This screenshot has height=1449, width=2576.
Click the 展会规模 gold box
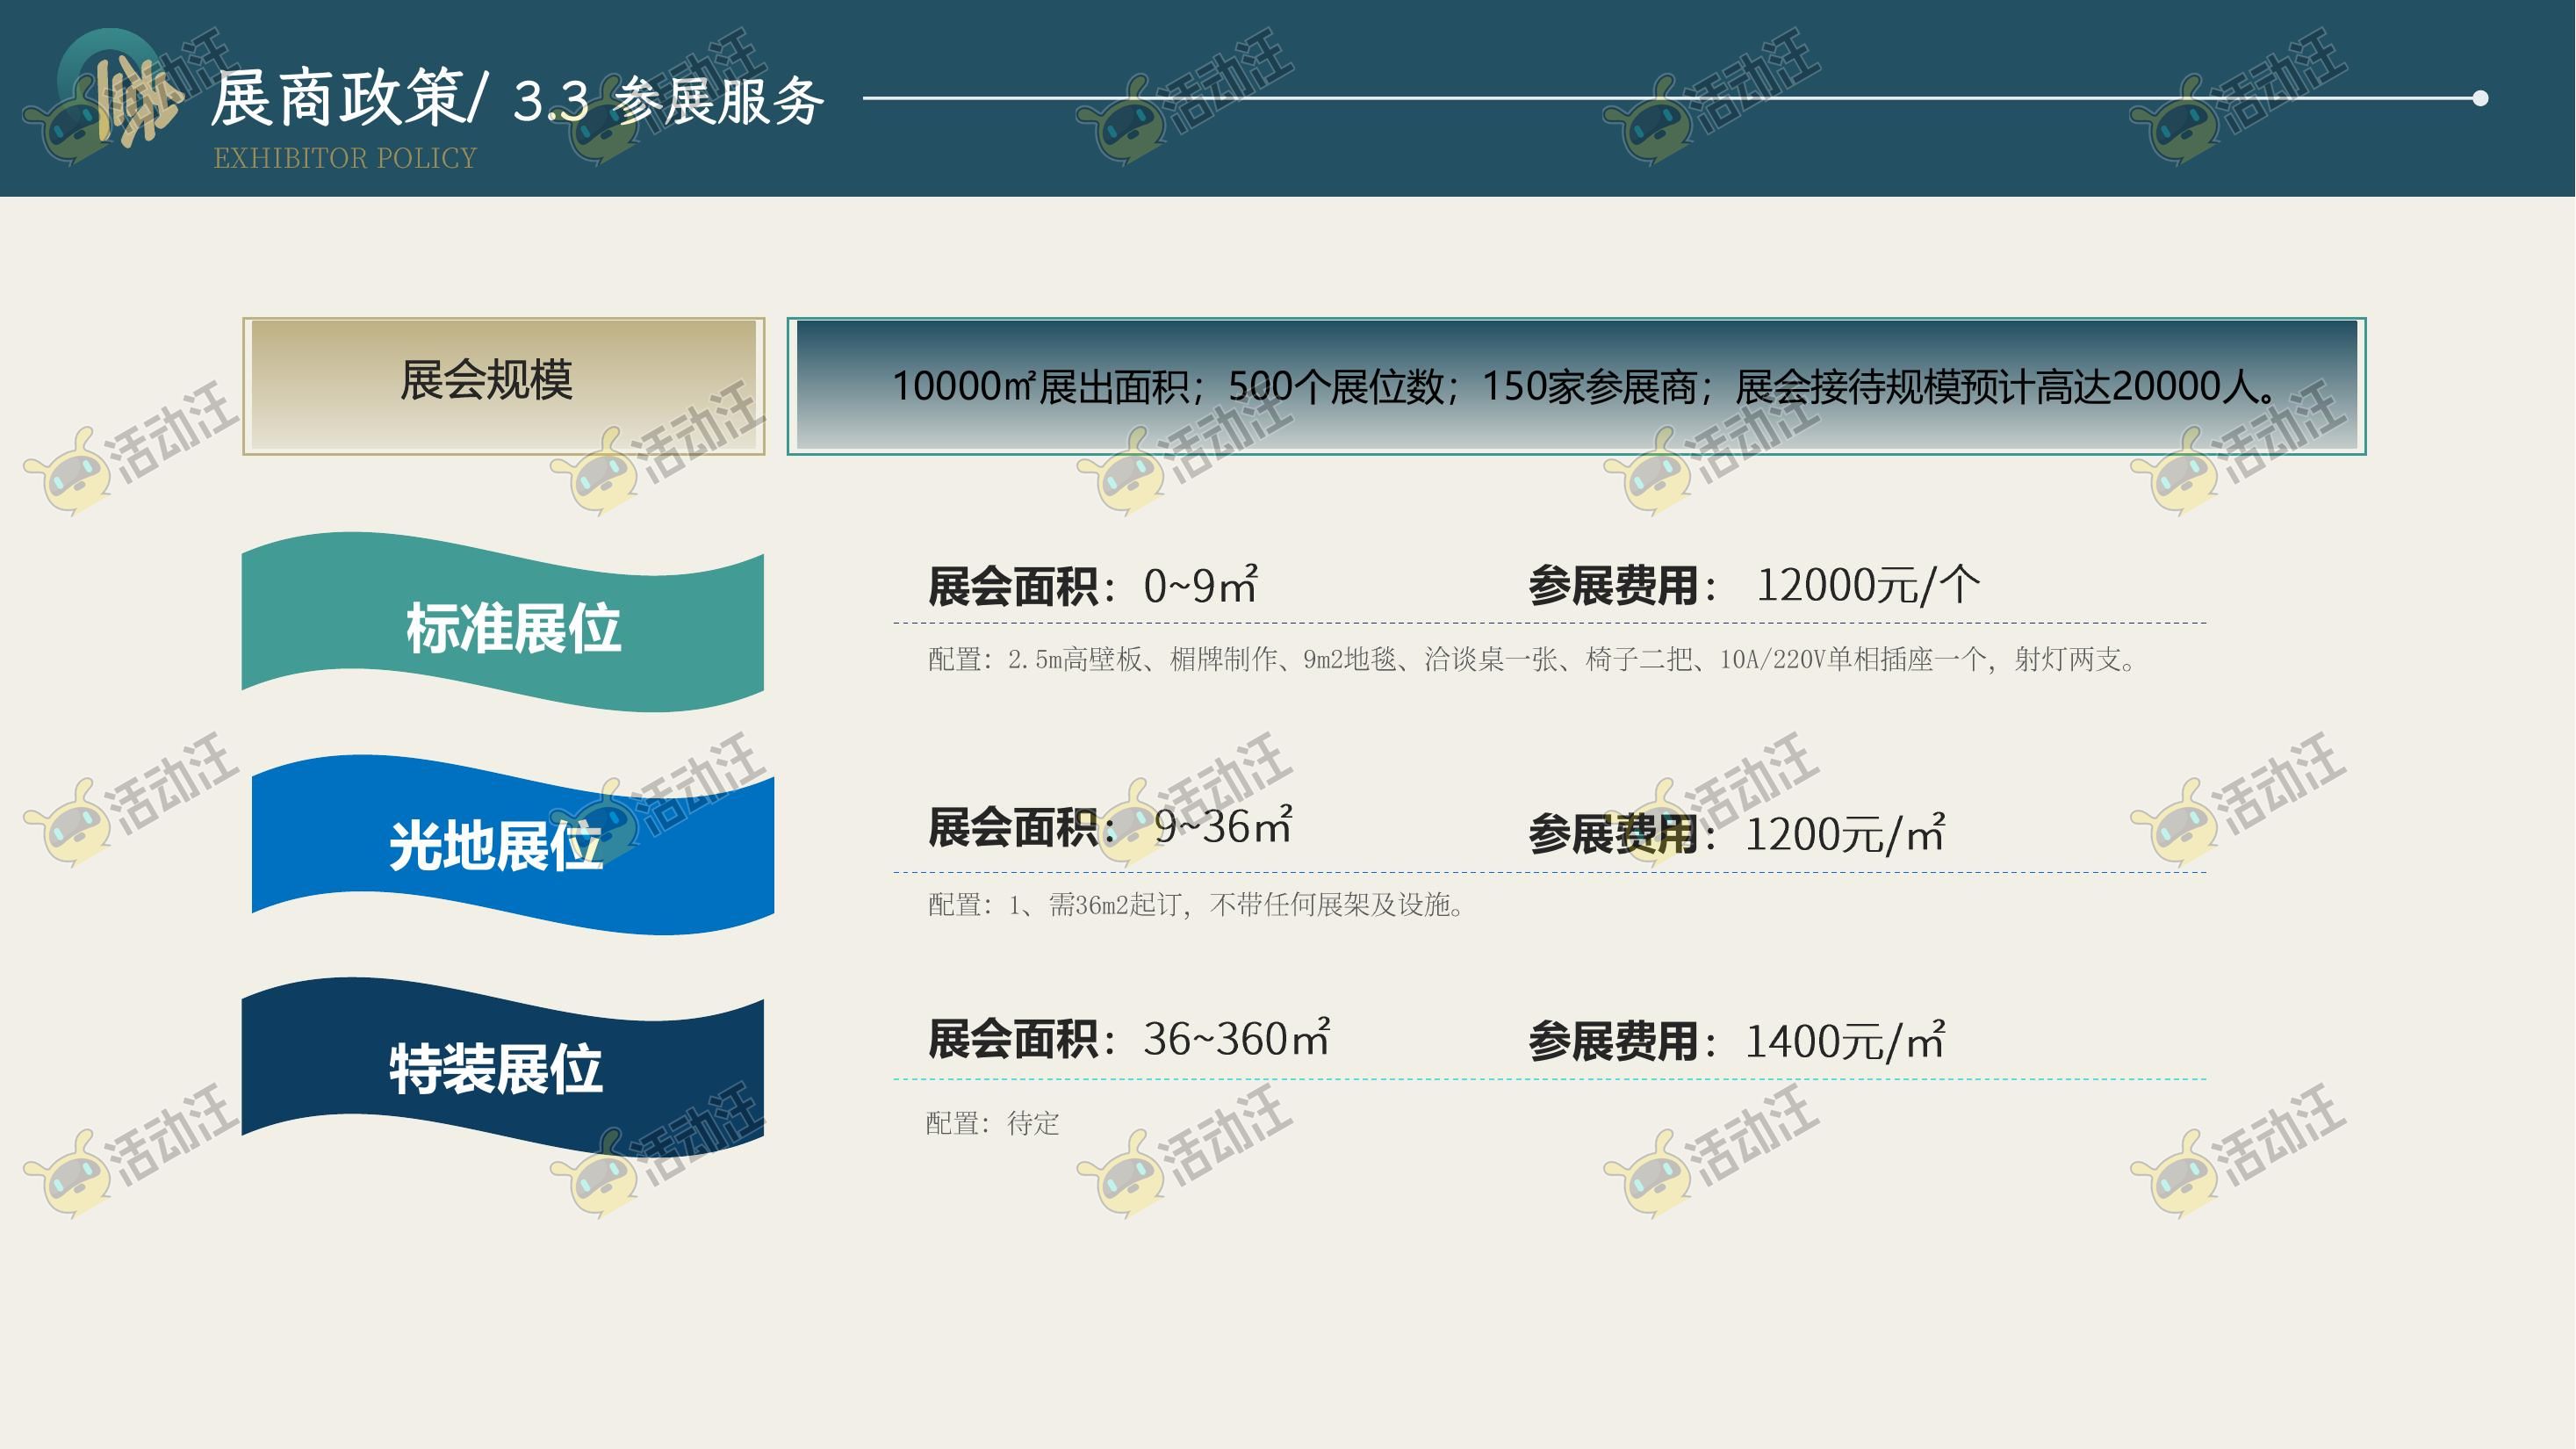503,386
